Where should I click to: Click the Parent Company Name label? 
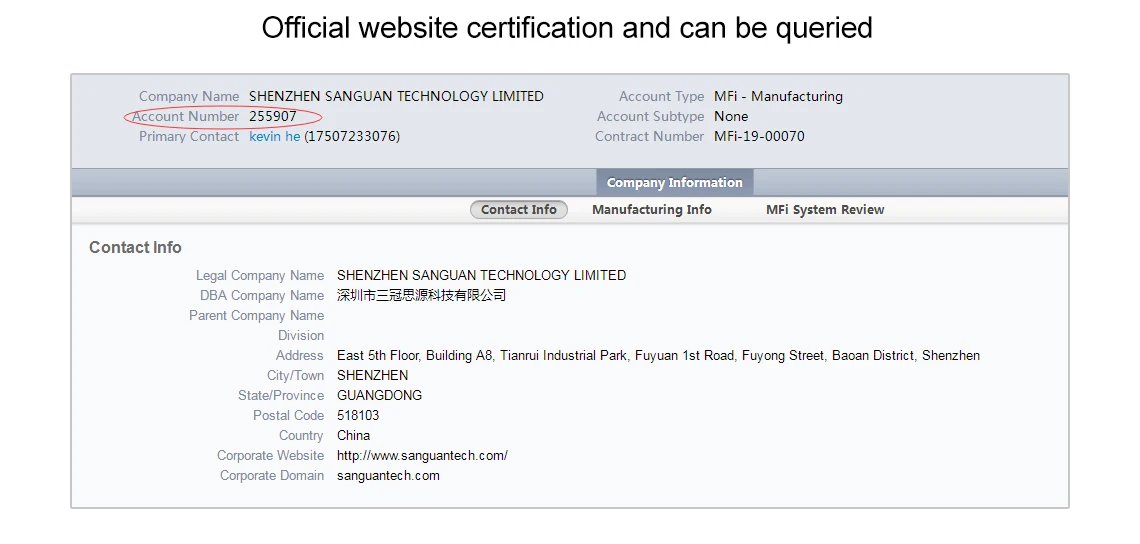pos(257,316)
